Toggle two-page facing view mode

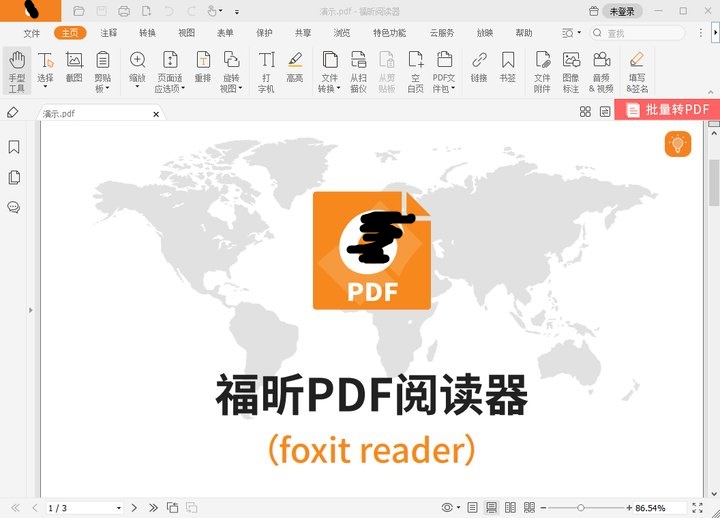(510, 507)
